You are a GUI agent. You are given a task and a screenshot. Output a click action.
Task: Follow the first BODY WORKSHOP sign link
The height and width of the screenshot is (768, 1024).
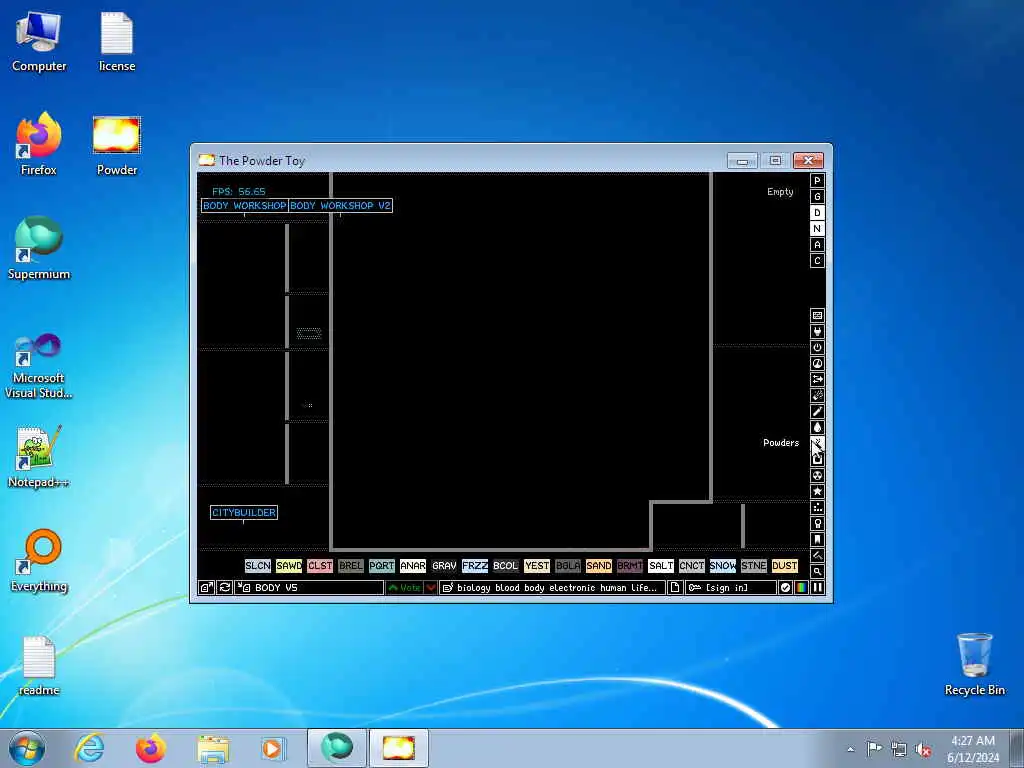click(x=245, y=206)
